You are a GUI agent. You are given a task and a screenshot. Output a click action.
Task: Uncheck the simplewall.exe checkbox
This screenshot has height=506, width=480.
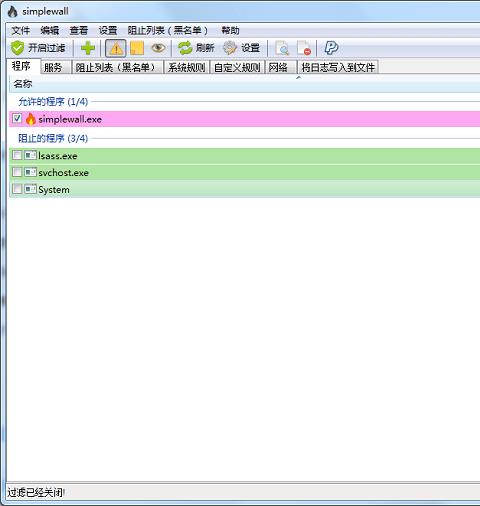(17, 118)
